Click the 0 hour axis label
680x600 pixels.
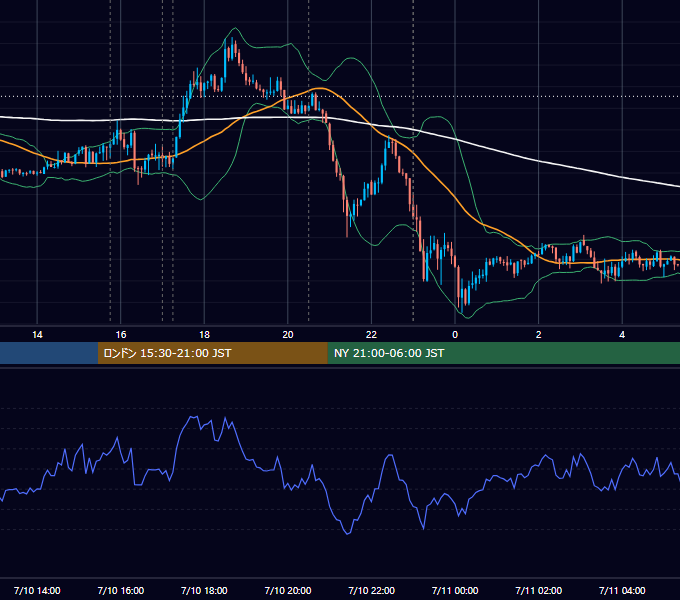pyautogui.click(x=455, y=335)
